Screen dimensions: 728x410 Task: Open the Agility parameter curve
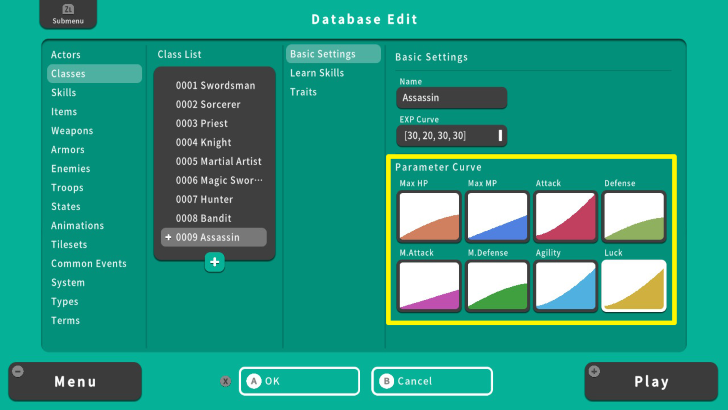click(566, 286)
